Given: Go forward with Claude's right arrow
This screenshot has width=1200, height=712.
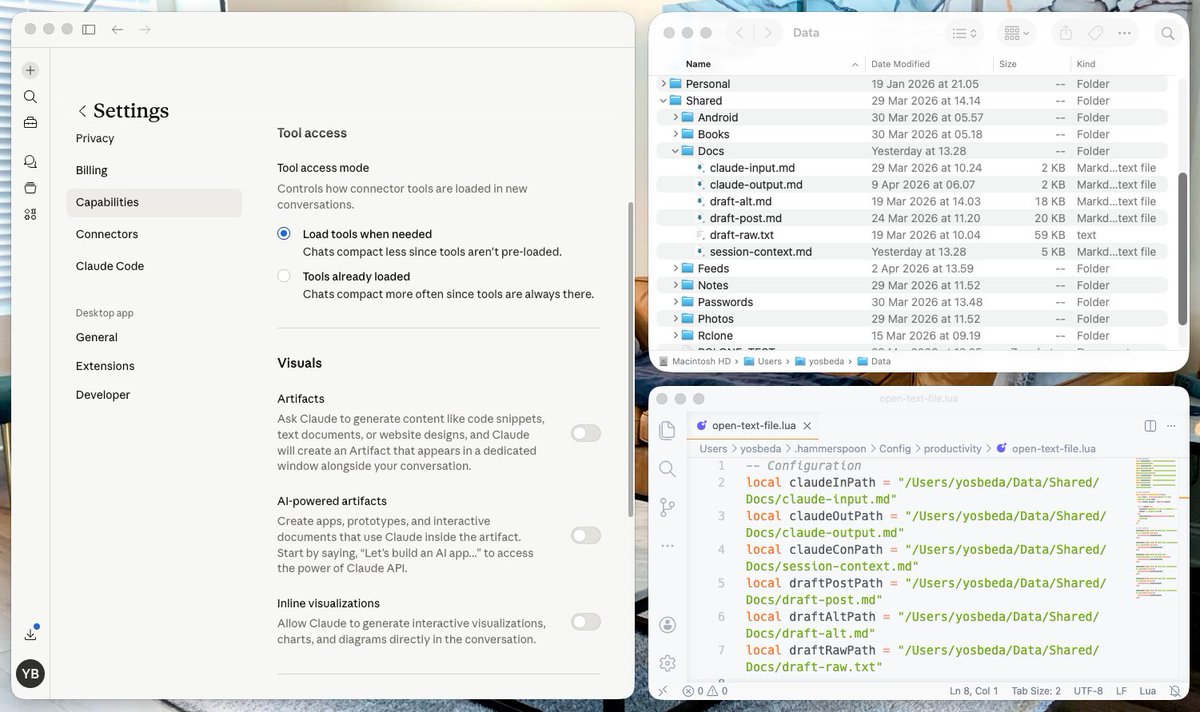Looking at the screenshot, I should coord(145,30).
